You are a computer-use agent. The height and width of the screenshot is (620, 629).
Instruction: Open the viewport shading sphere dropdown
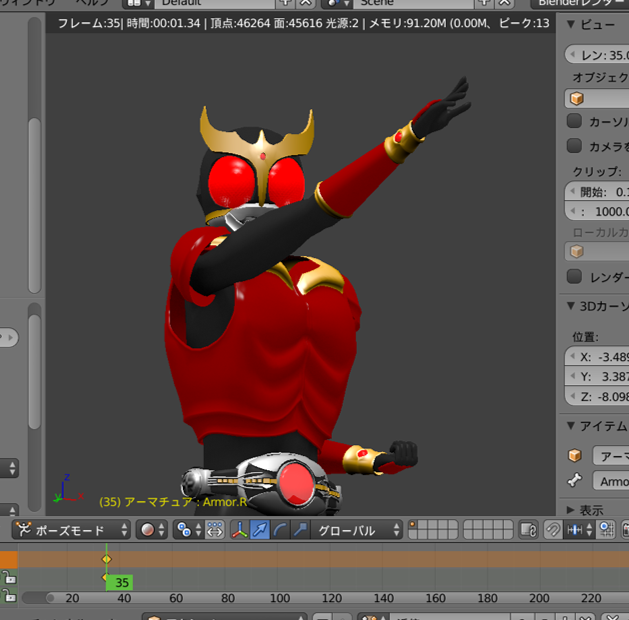tap(152, 530)
